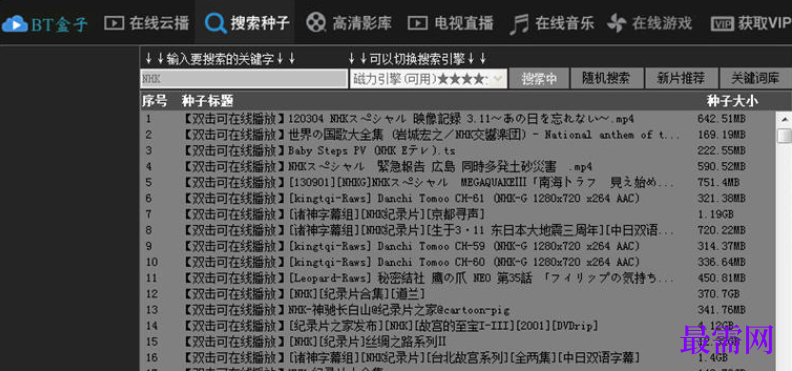Click the 590.52MB size cell
The width and height of the screenshot is (792, 371).
721,167
